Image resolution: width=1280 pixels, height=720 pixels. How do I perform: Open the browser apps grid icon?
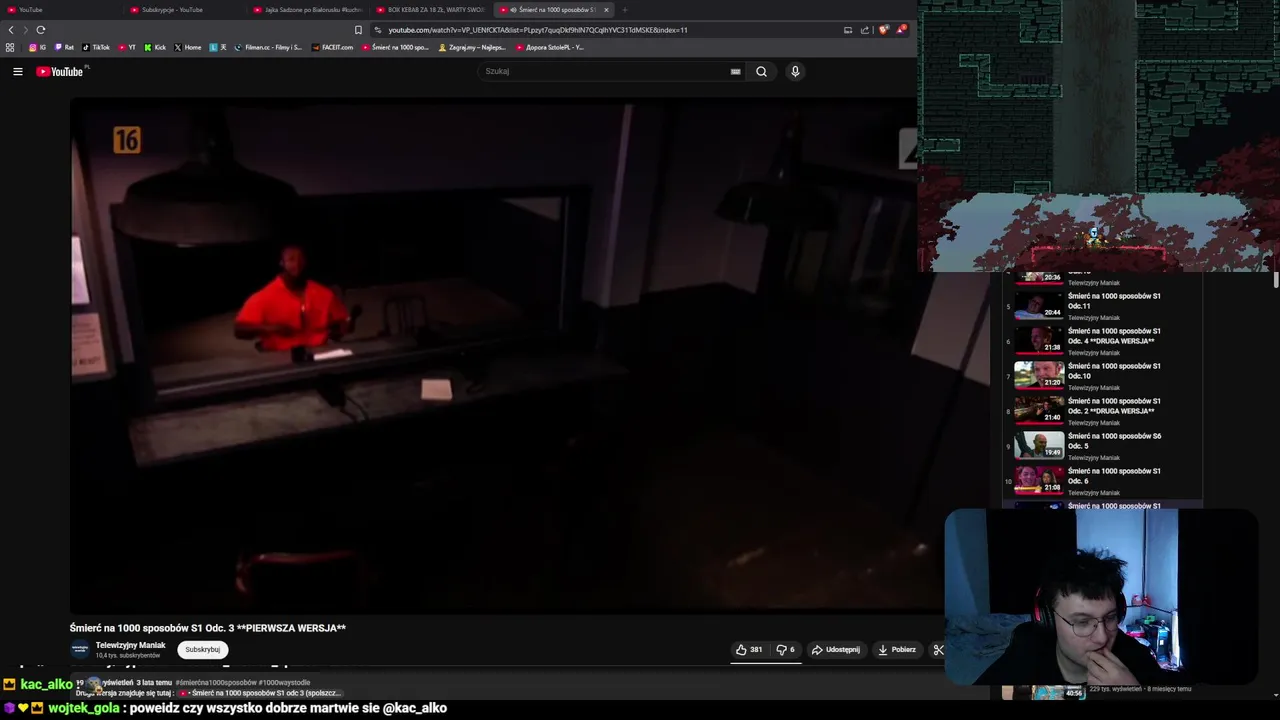click(x=10, y=47)
